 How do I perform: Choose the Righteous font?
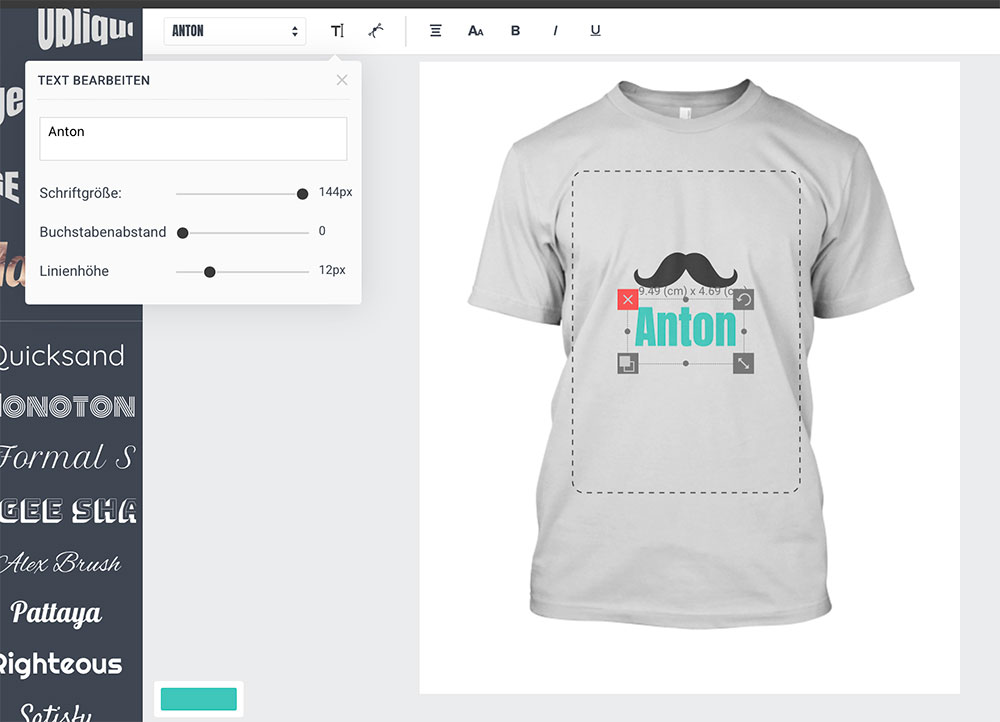coord(61,664)
